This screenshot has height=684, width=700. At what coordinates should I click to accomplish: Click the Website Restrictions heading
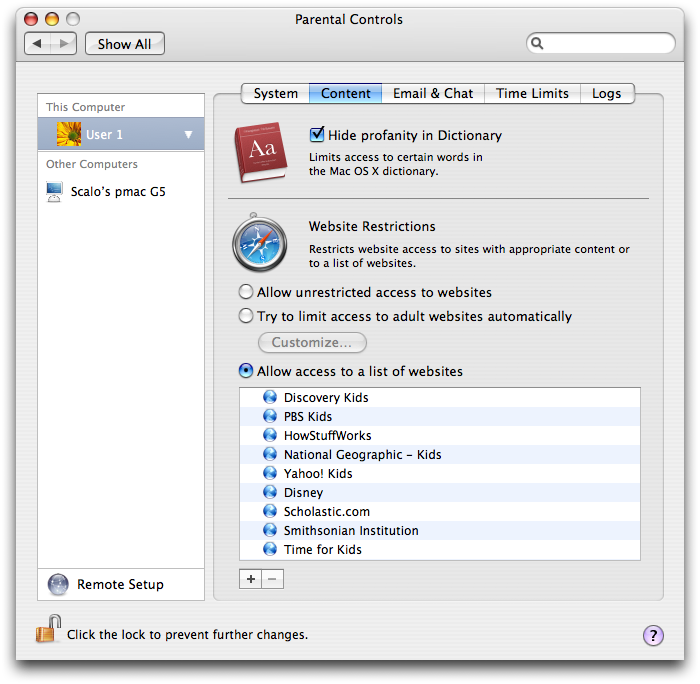372,226
